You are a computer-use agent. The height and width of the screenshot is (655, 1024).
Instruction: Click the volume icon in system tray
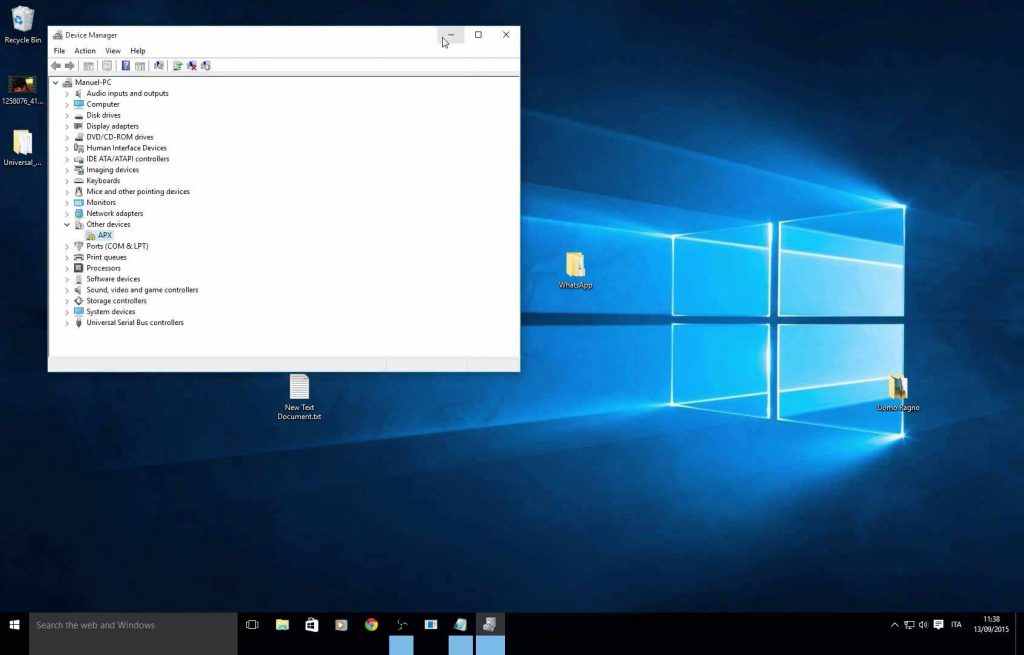pos(923,625)
